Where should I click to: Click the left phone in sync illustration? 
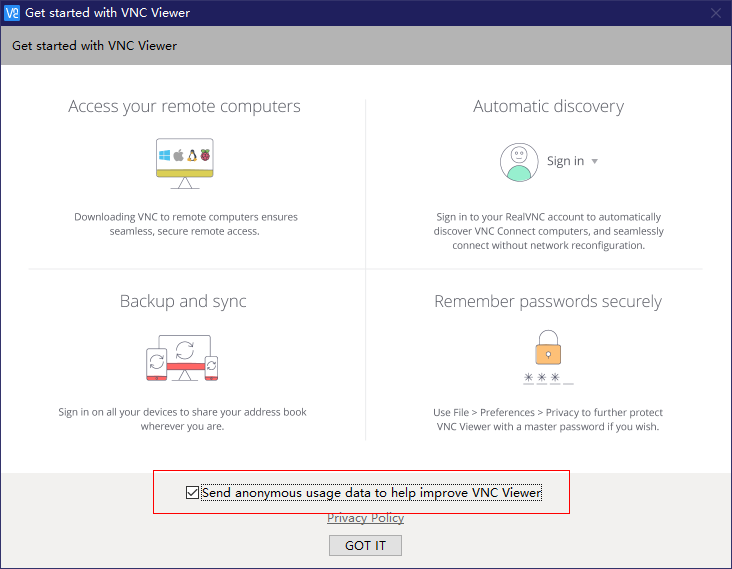(156, 364)
